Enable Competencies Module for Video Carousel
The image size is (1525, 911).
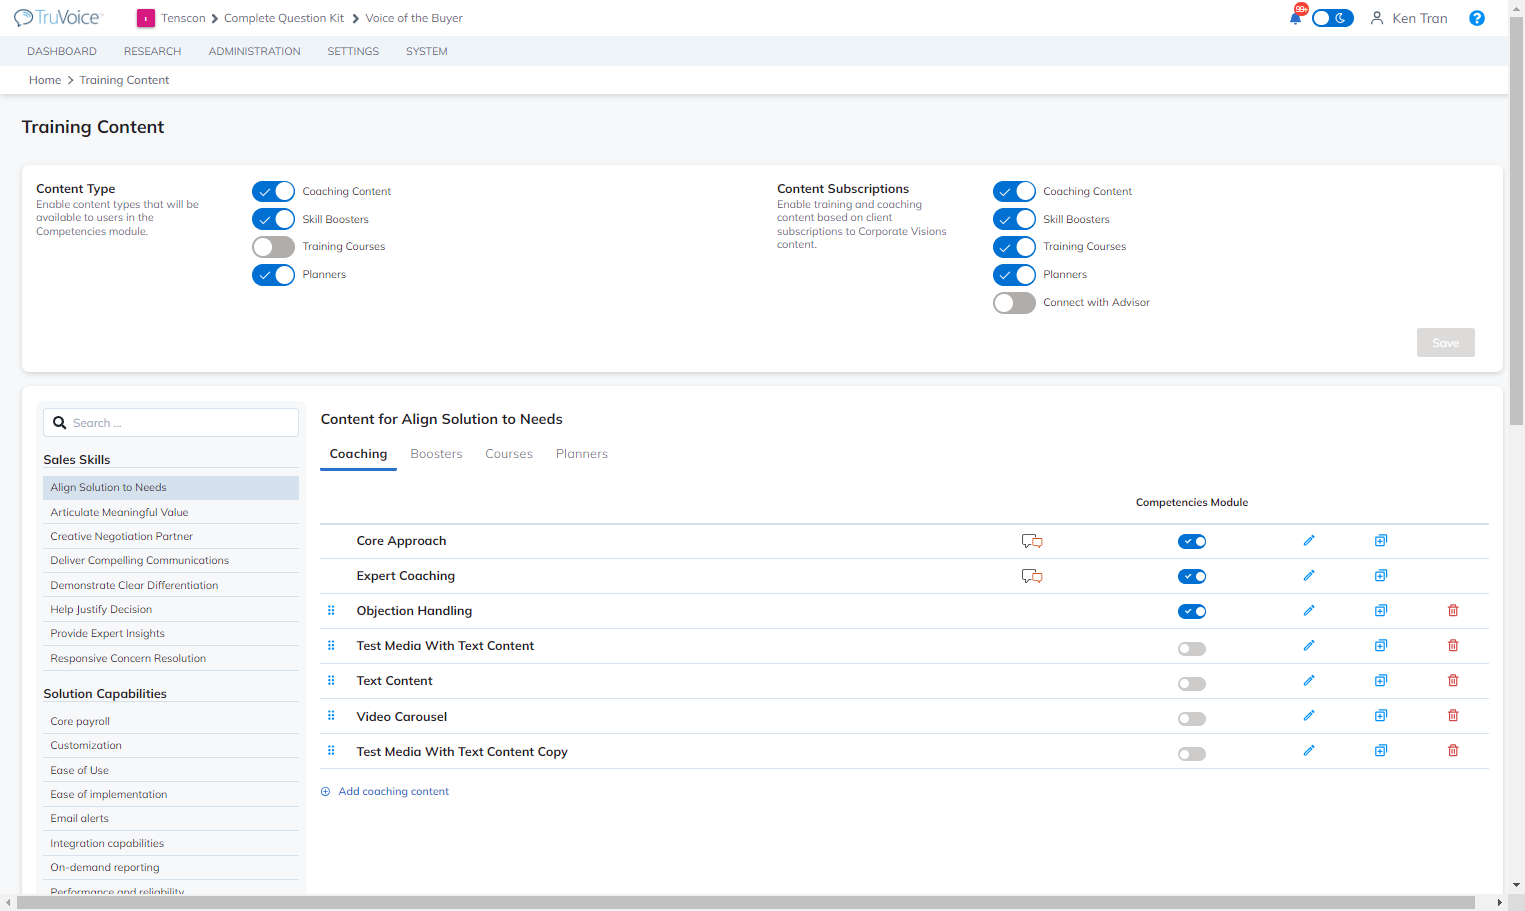tap(1192, 719)
